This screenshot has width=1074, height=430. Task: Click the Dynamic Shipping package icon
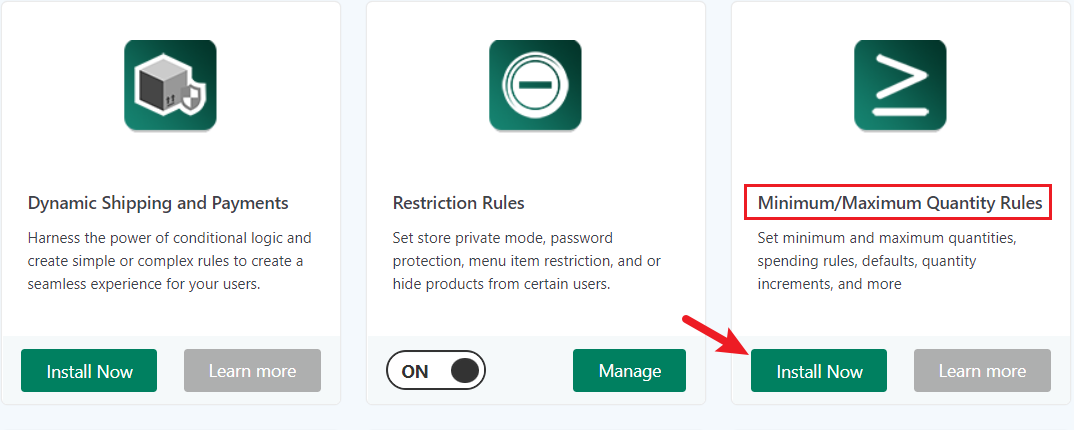[170, 85]
